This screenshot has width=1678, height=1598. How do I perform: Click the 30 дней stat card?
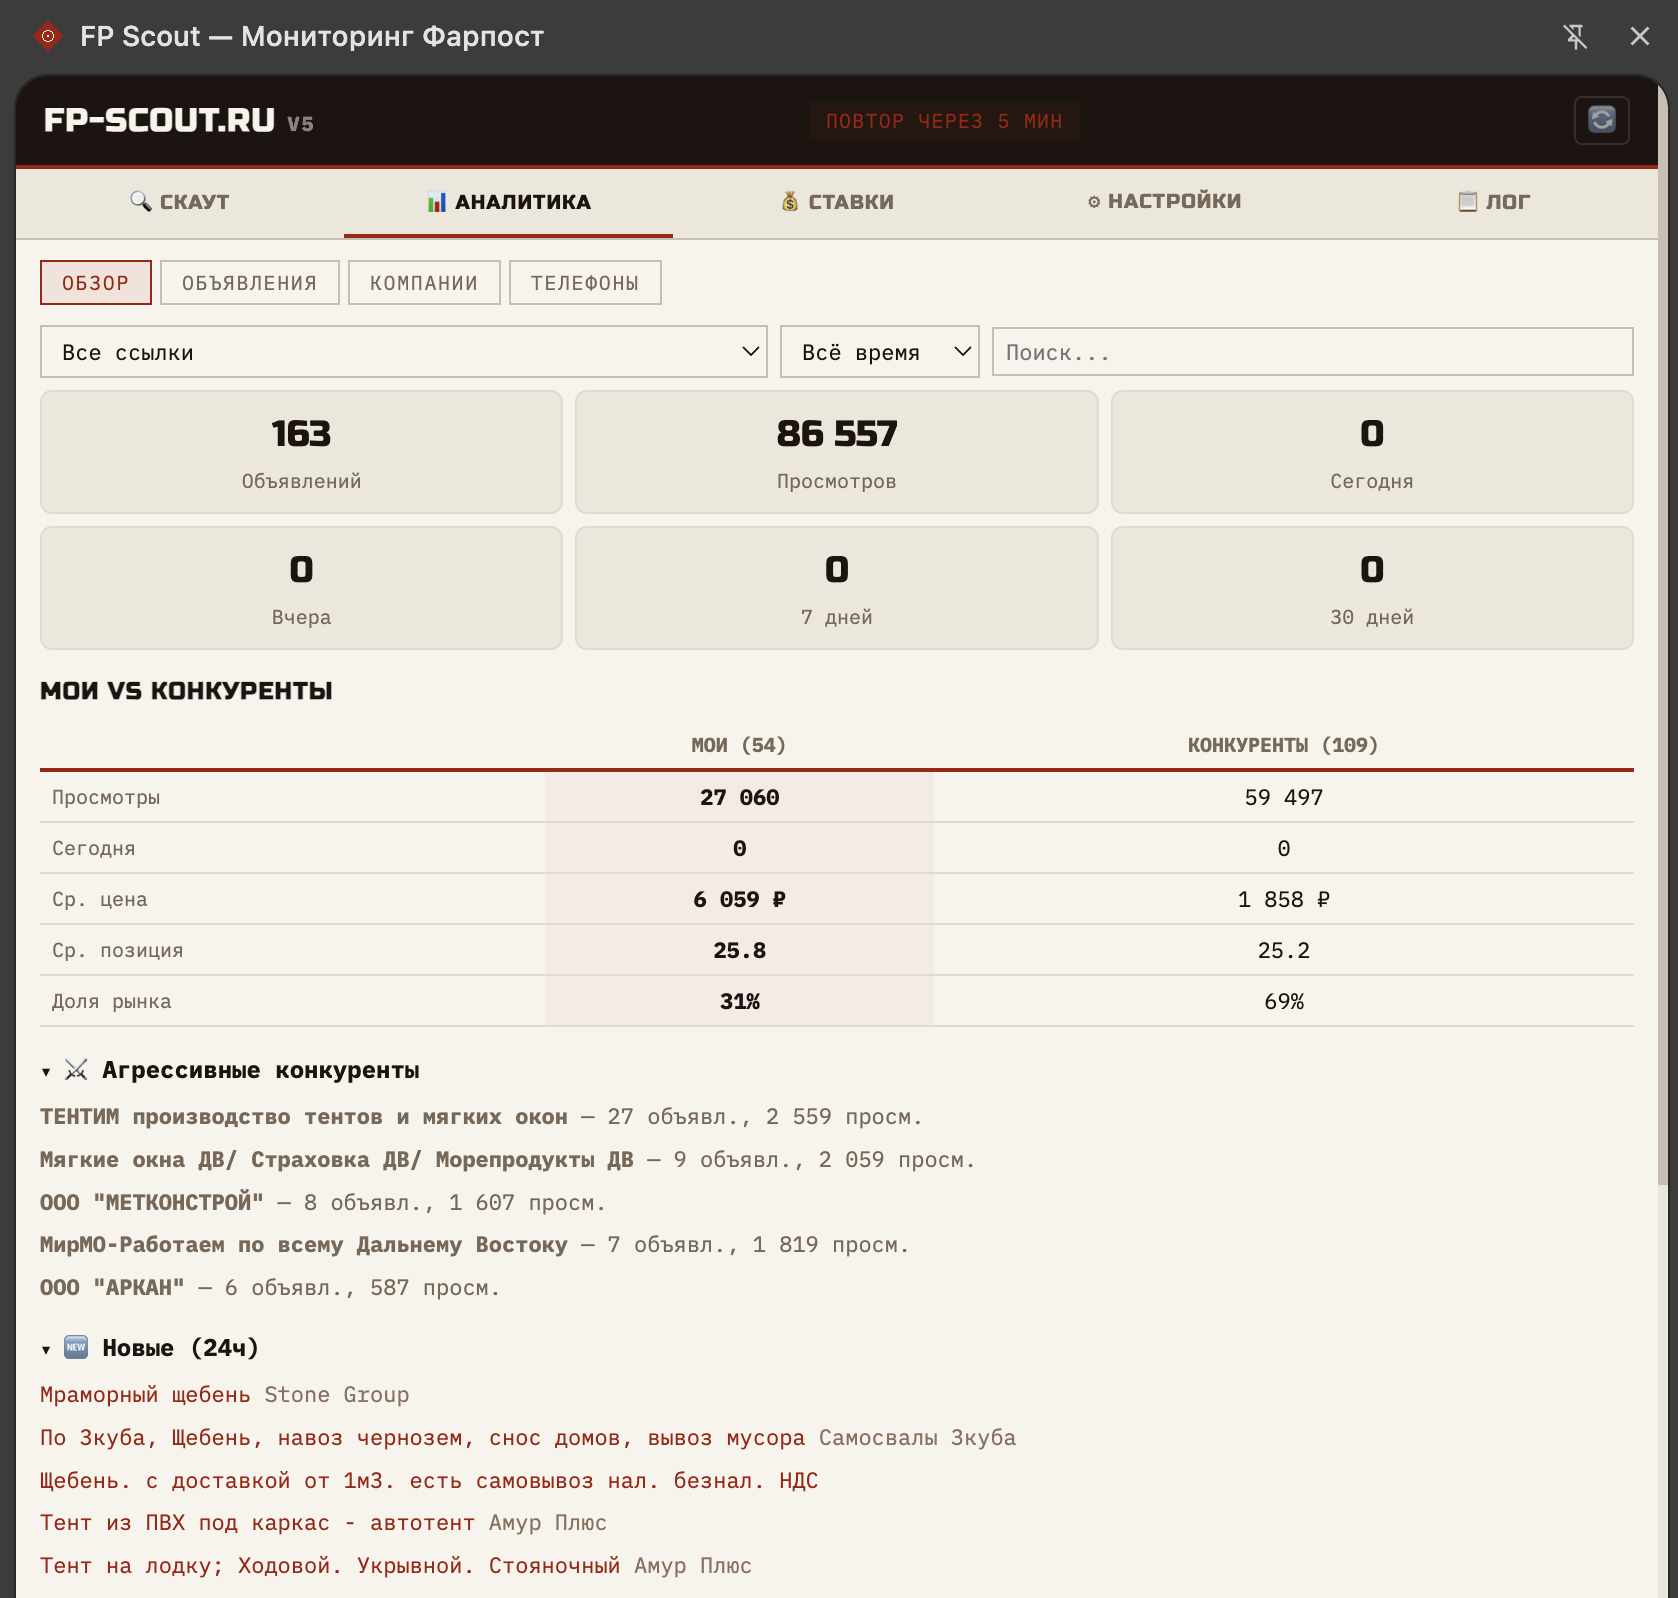tap(1372, 588)
